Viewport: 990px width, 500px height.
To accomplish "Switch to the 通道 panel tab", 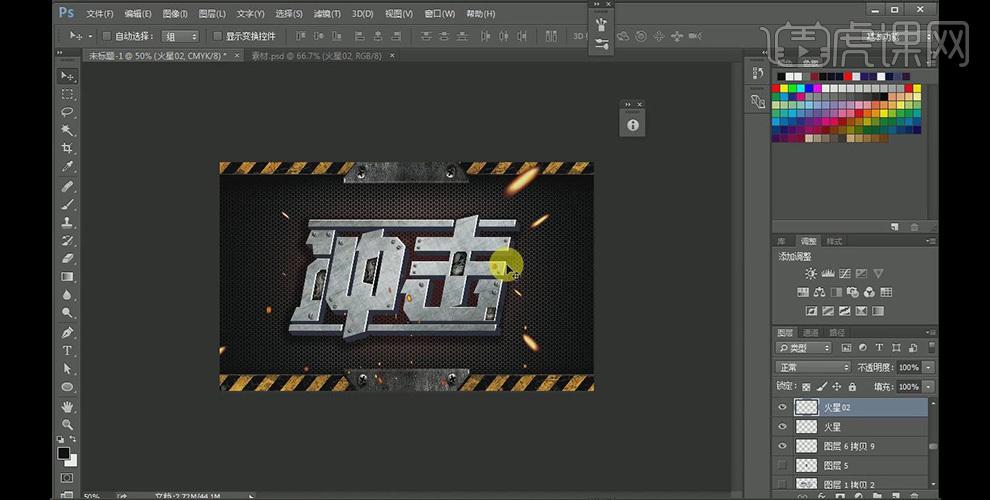I will (x=811, y=332).
